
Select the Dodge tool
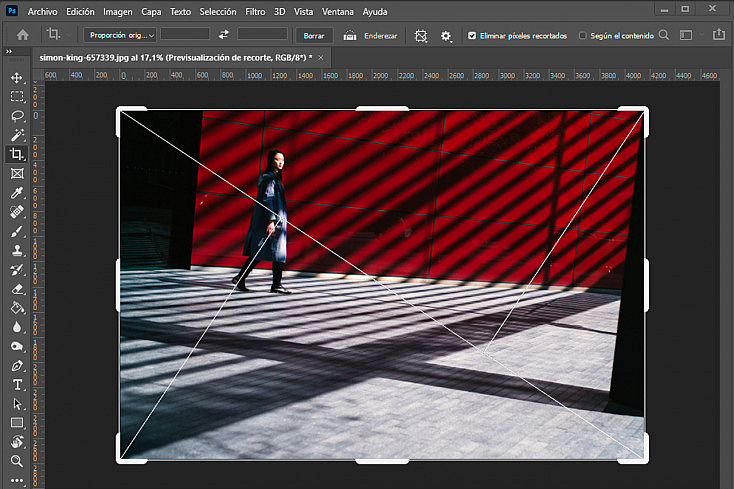[17, 346]
